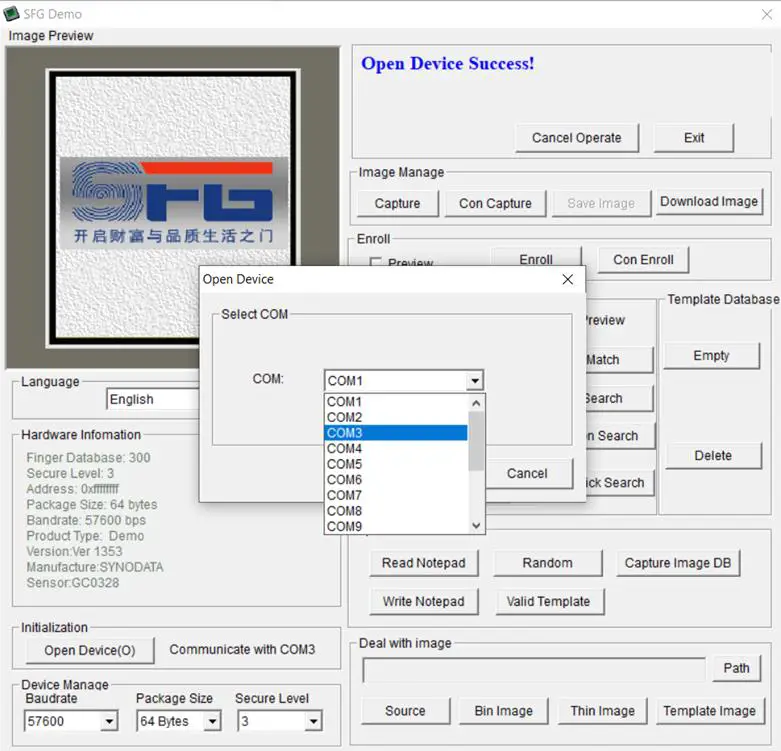Click the Open Device(O) button
Viewport: 781px width, 751px height.
pyautogui.click(x=89, y=650)
